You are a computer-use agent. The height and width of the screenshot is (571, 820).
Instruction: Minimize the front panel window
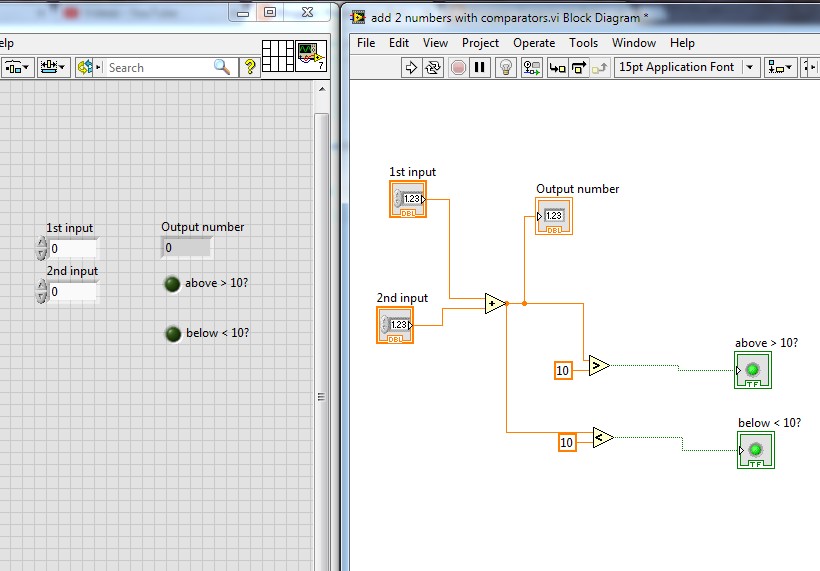[243, 13]
